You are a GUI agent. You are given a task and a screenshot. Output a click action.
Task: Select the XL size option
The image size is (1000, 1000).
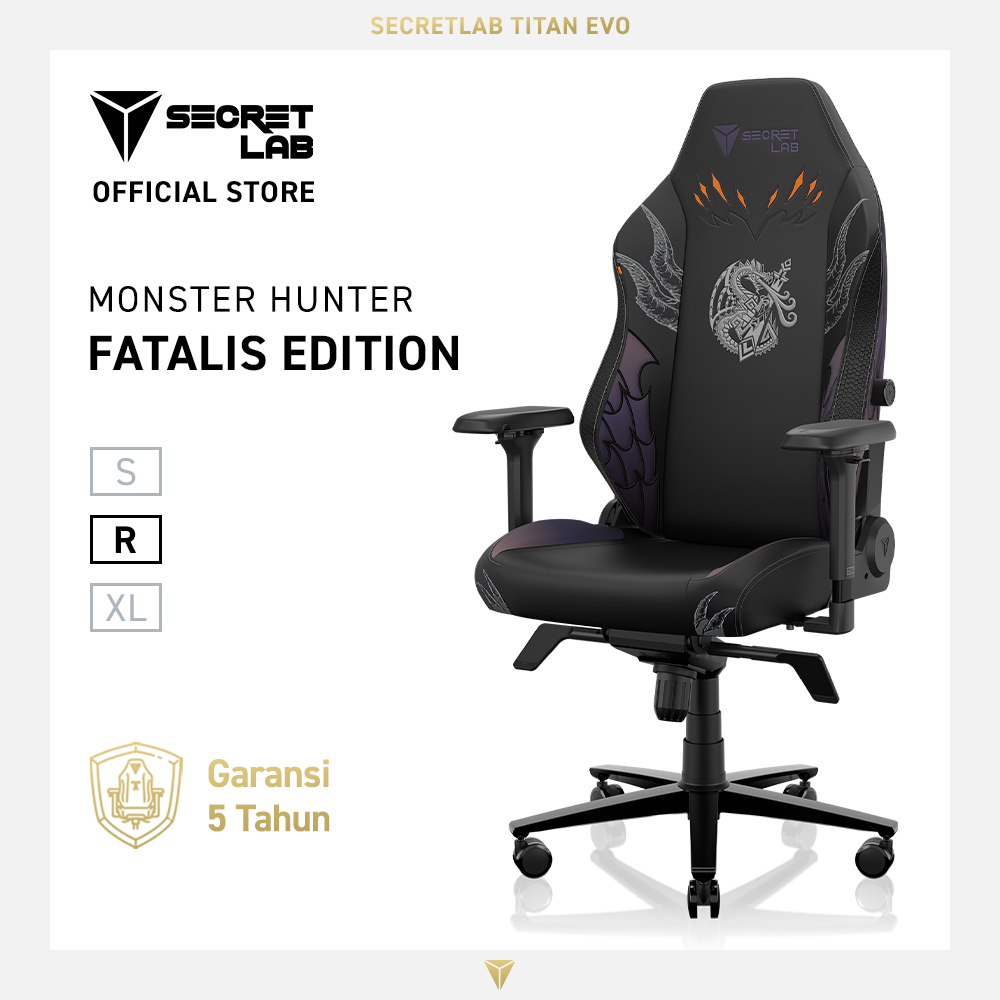[126, 608]
